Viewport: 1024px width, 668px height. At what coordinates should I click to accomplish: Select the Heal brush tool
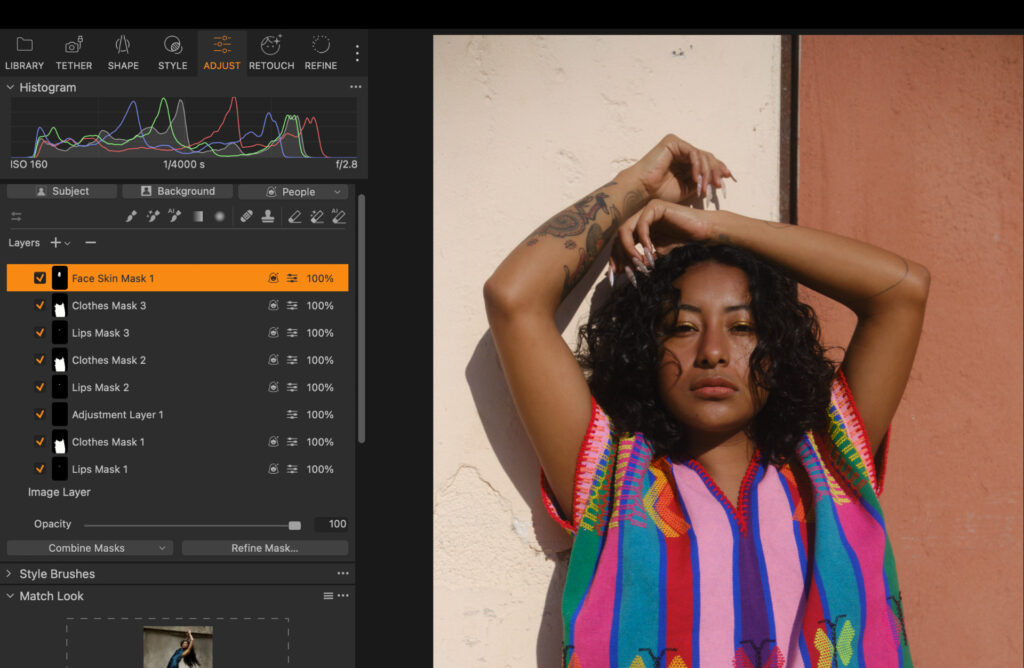[247, 216]
